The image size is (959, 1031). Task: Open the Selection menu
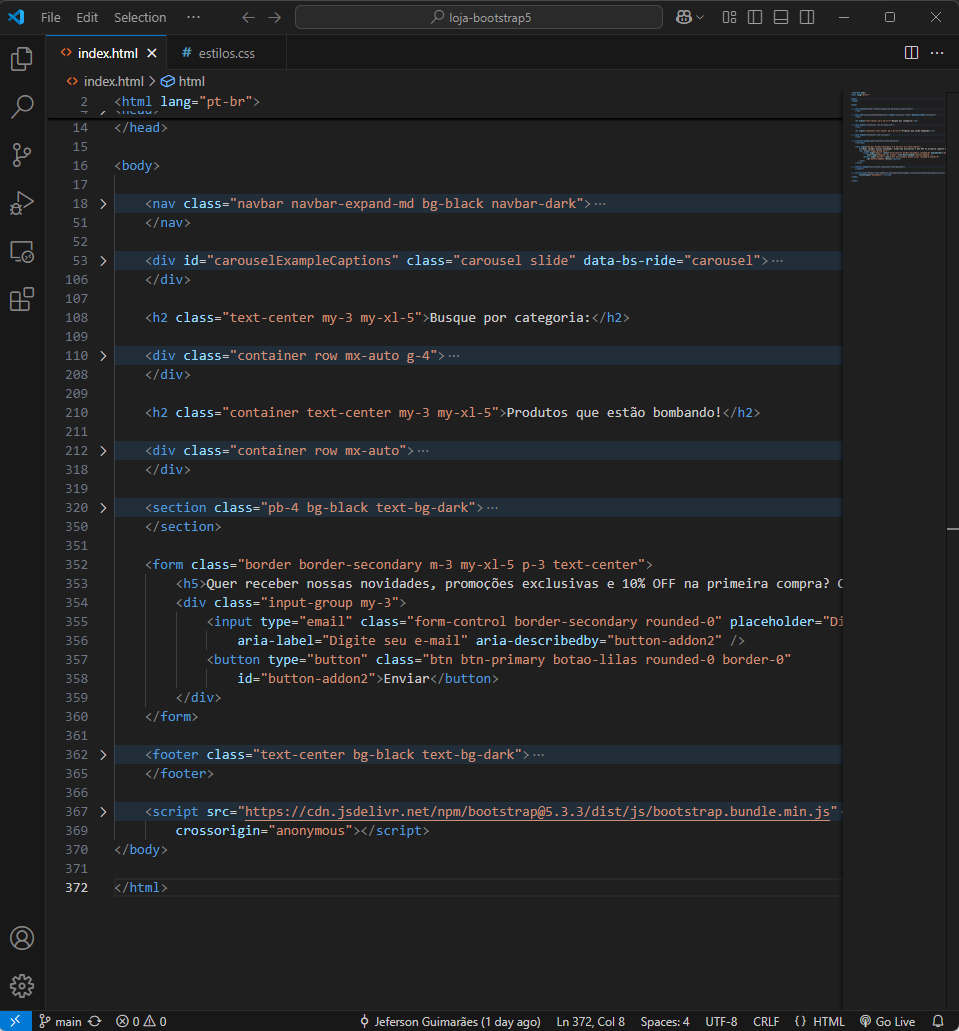[x=140, y=18]
